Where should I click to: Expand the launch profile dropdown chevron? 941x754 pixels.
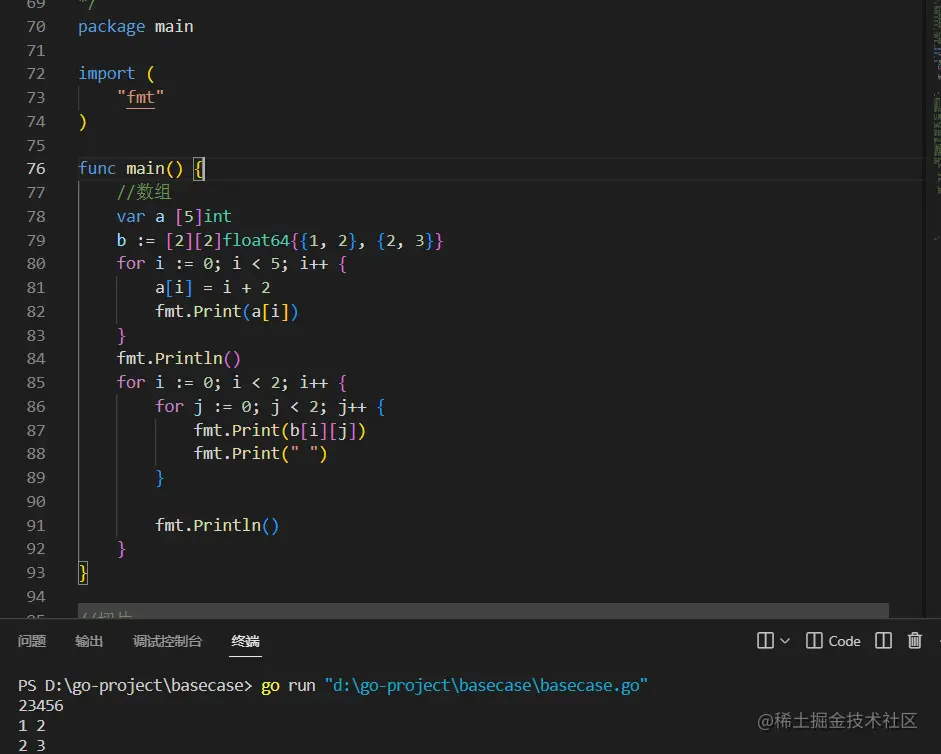click(x=784, y=641)
